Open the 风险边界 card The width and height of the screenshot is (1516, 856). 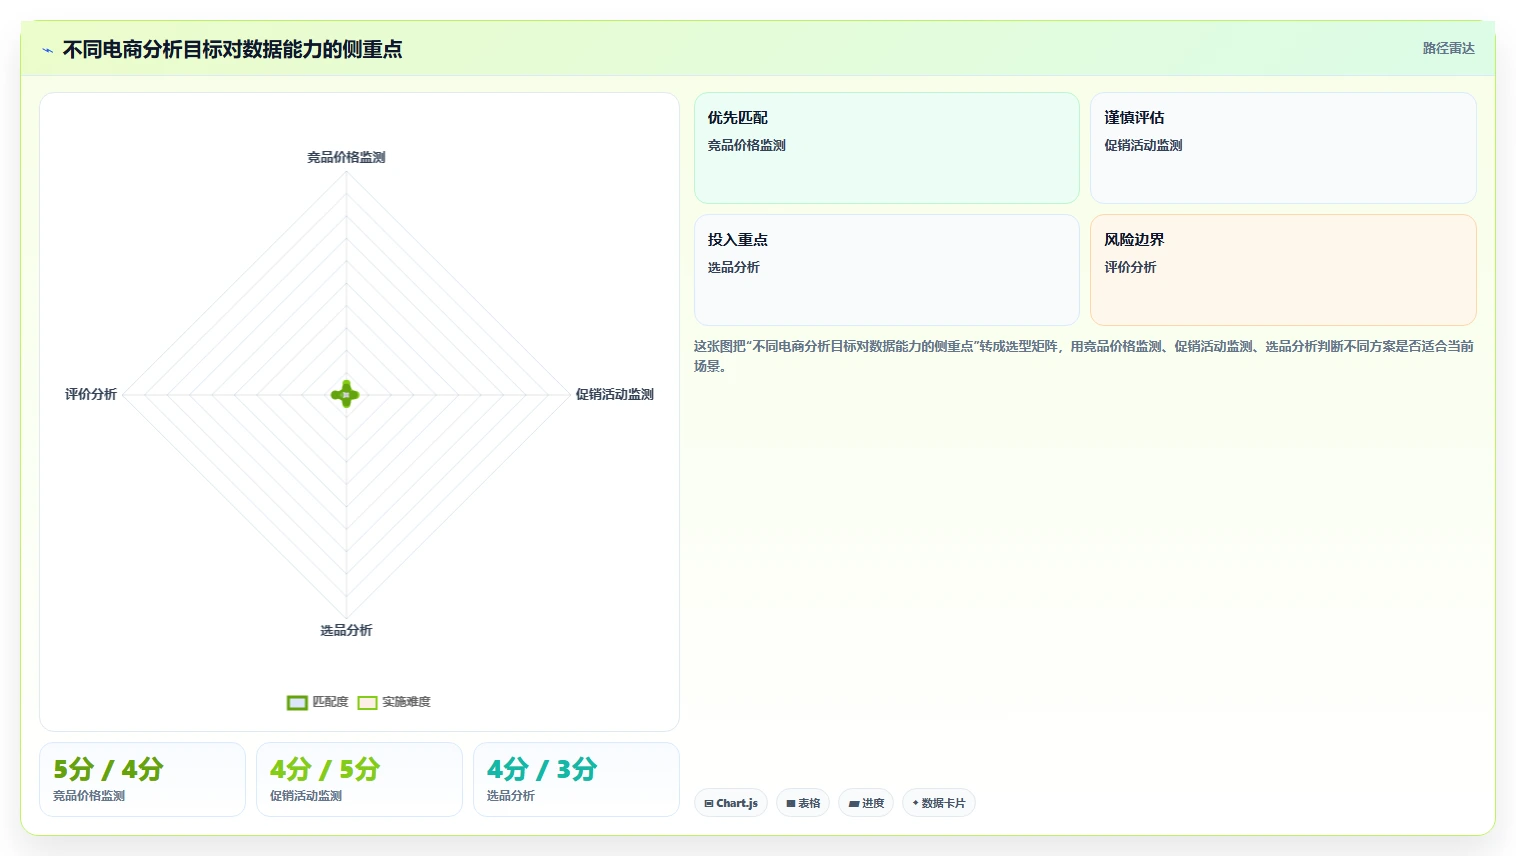tap(1283, 270)
